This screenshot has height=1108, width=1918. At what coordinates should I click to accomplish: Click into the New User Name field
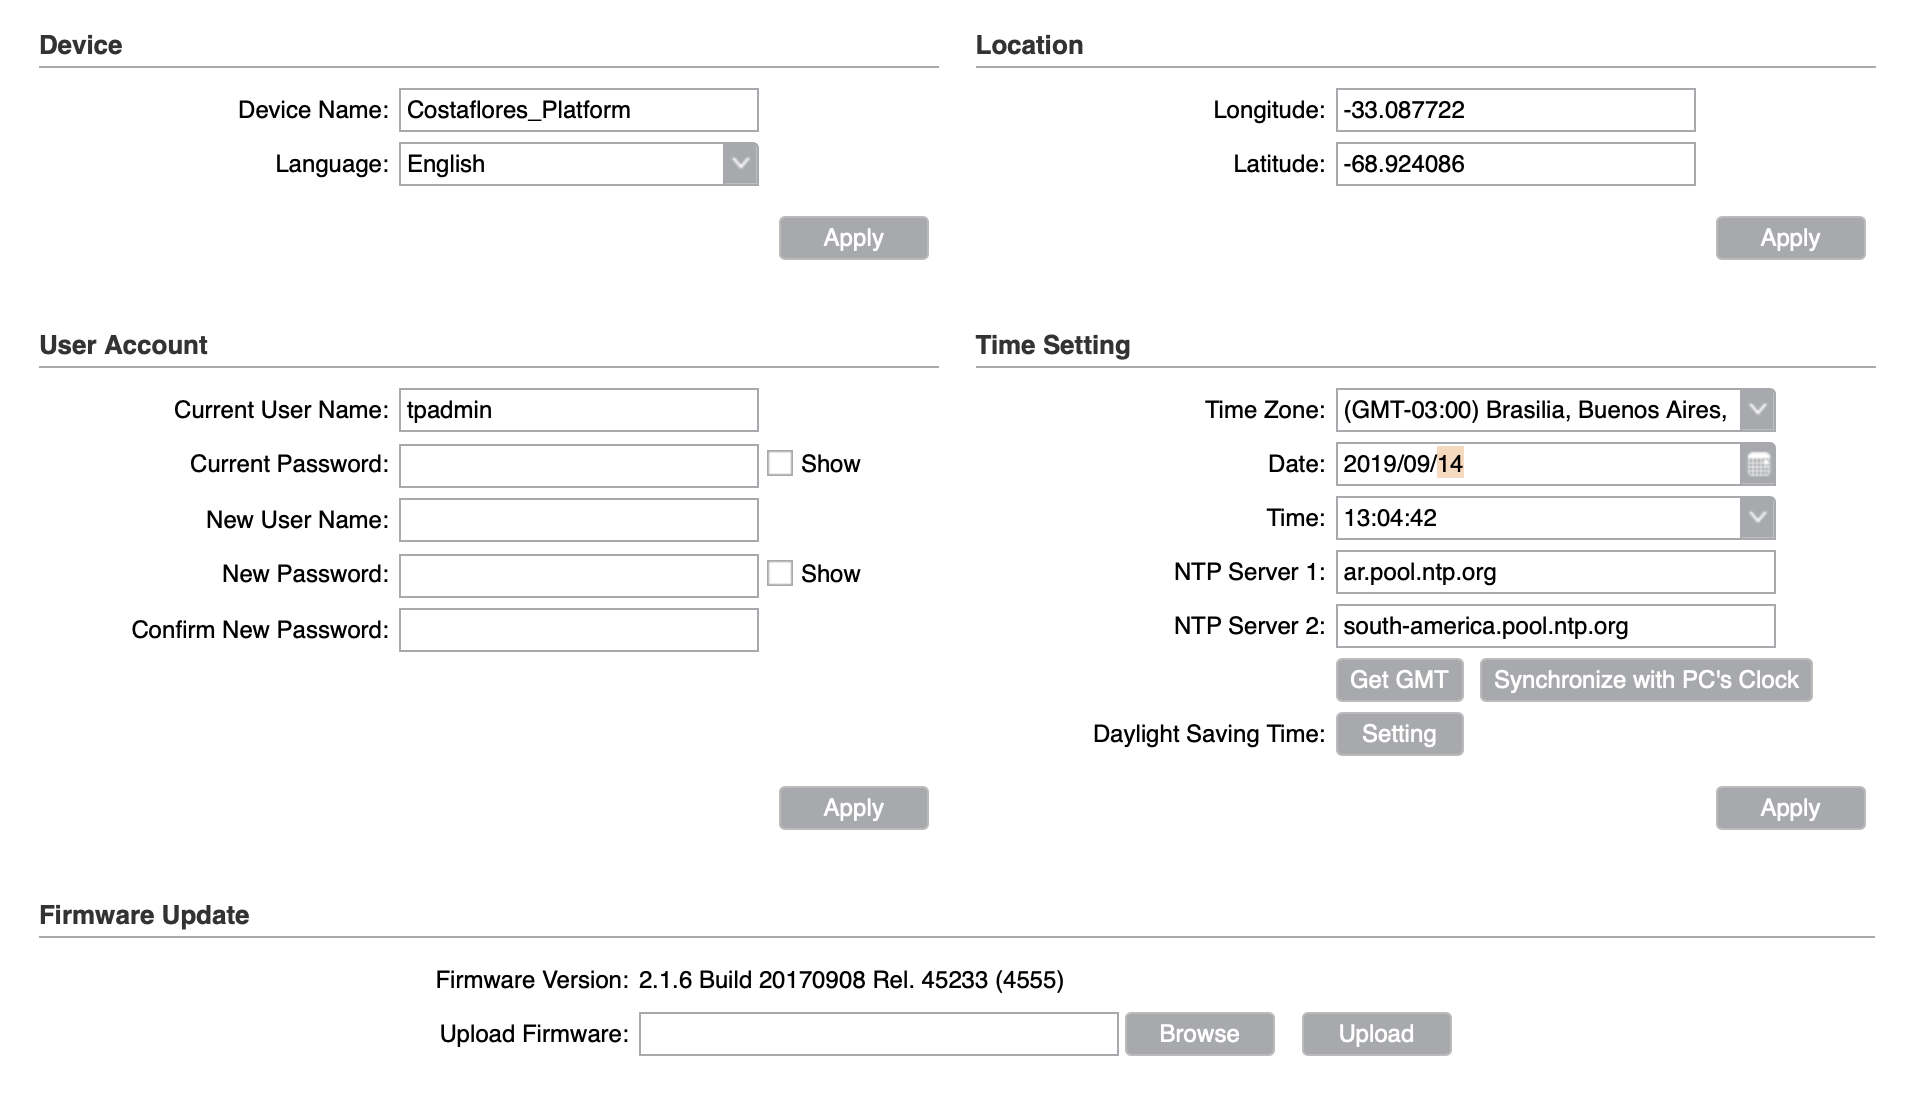[579, 520]
